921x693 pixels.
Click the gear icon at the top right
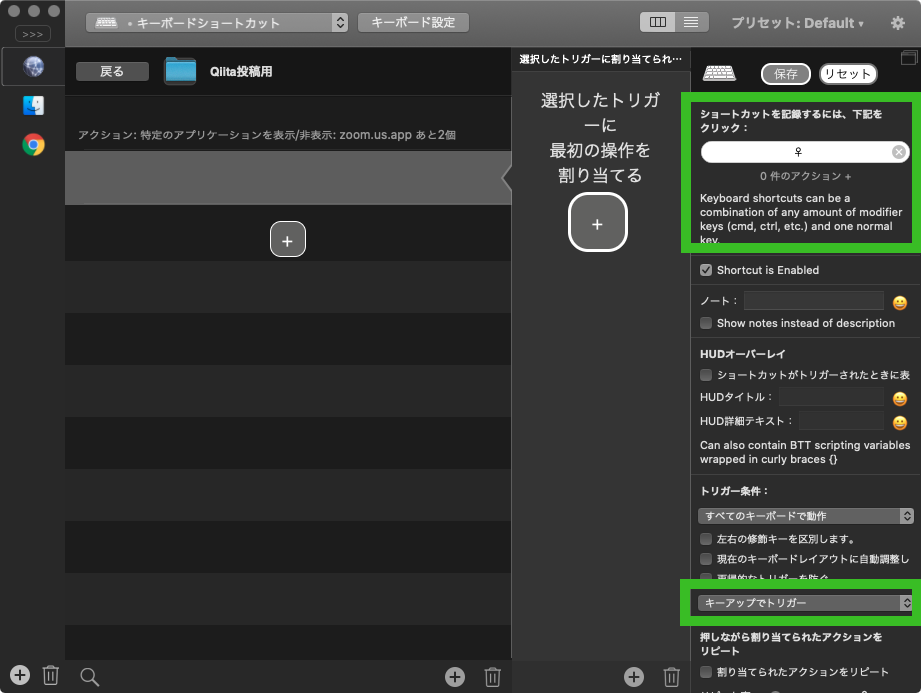click(897, 22)
